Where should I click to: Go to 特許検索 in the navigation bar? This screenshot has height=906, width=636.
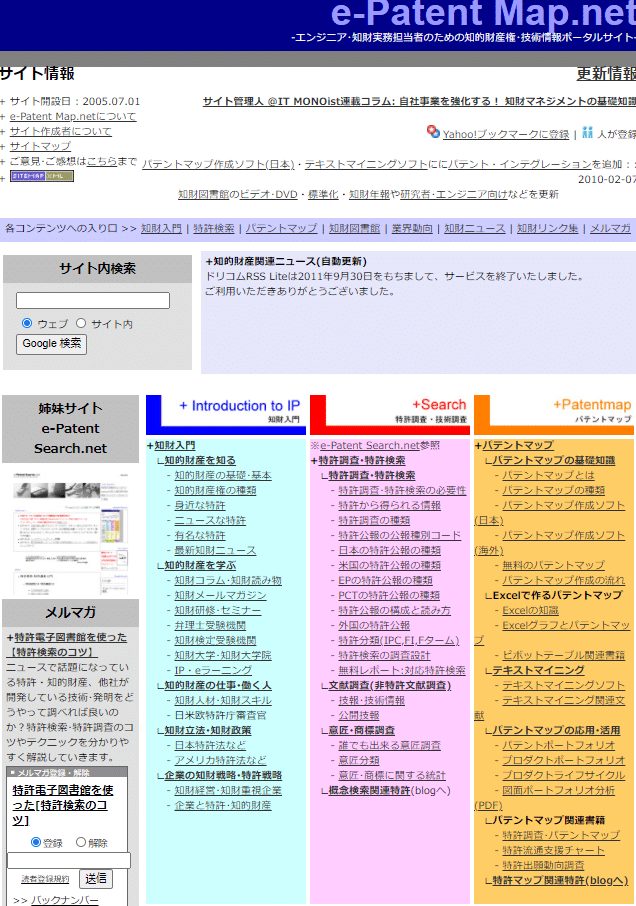click(214, 228)
